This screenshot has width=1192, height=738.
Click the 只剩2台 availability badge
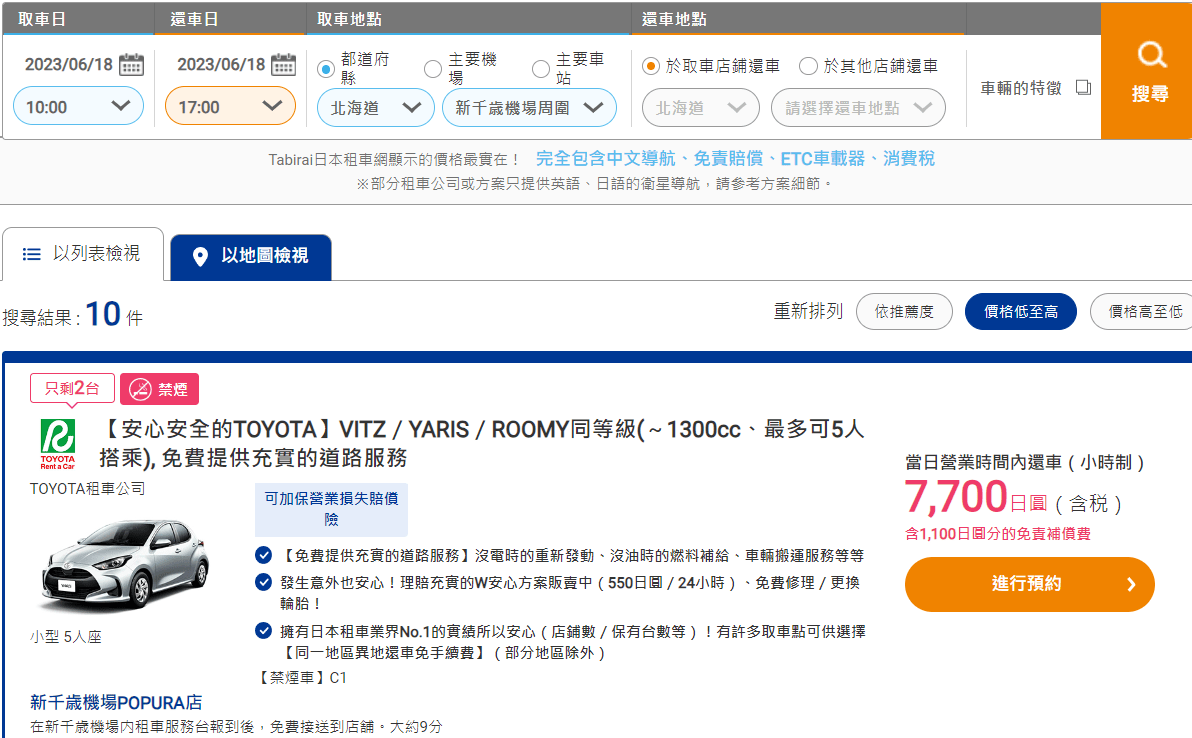(x=72, y=388)
